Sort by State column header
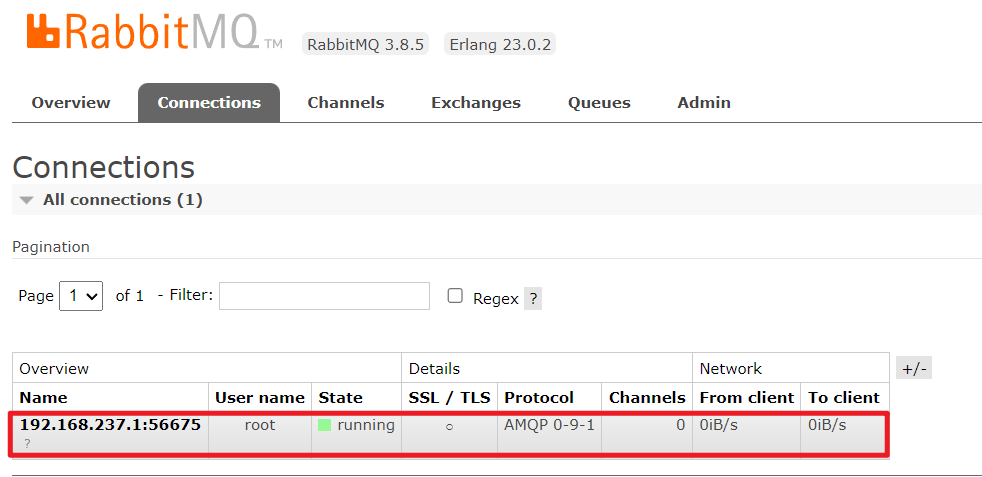This screenshot has height=477, width=982. click(341, 398)
